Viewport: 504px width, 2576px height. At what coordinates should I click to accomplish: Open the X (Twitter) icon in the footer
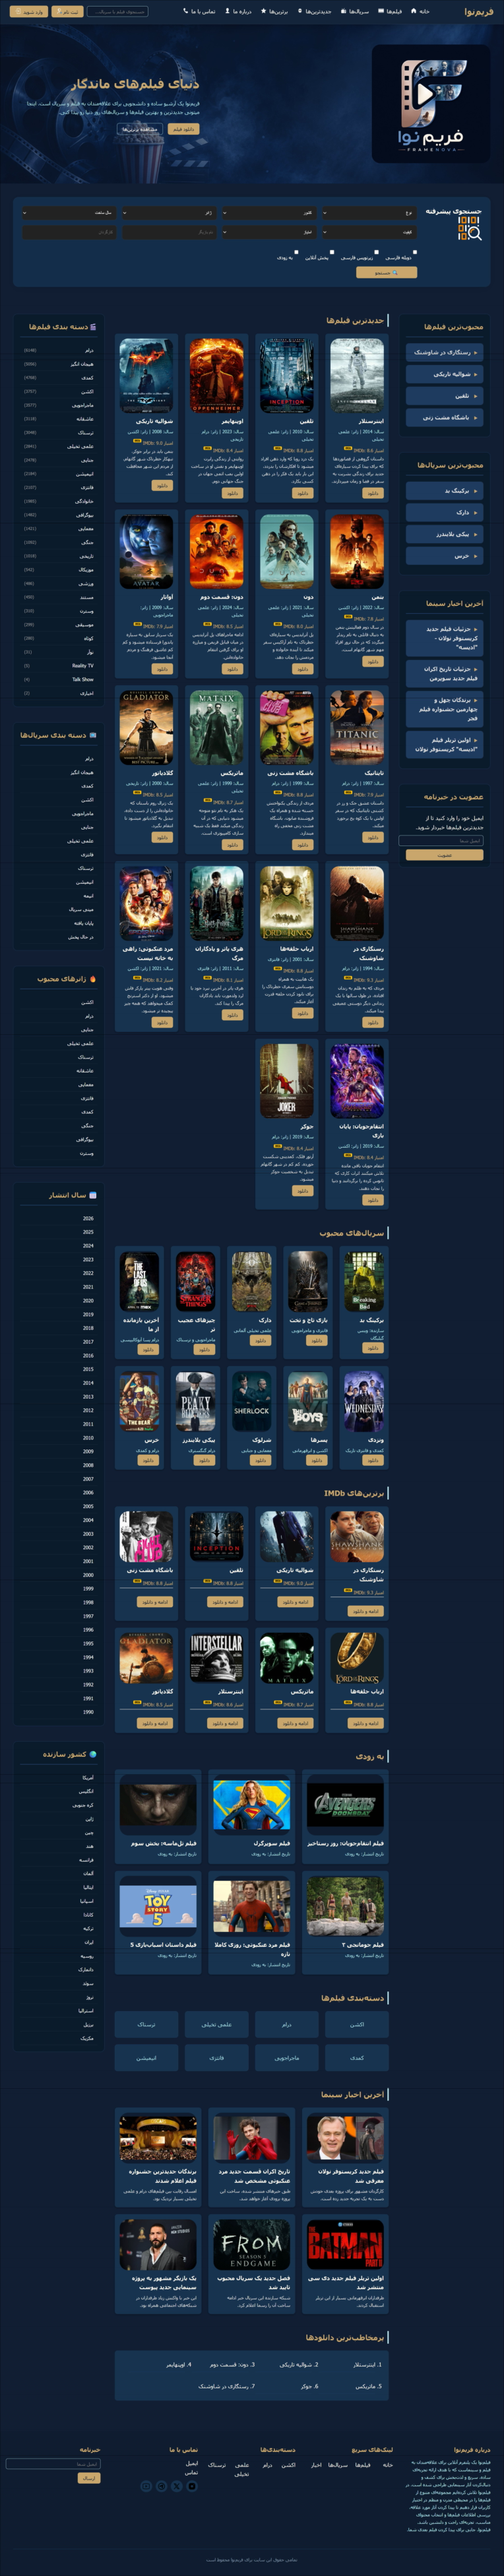177,2486
